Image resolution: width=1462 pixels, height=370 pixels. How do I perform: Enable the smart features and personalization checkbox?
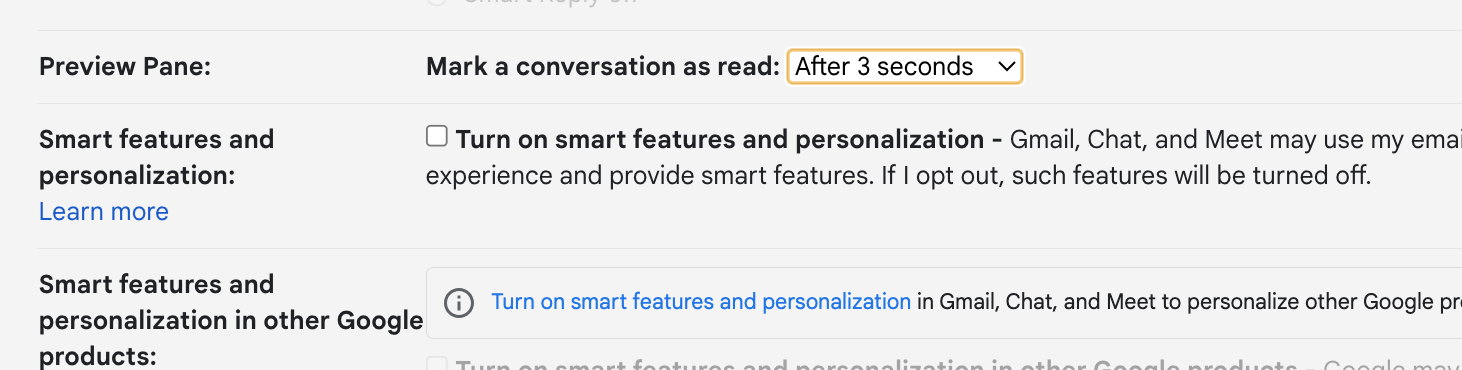click(x=437, y=136)
